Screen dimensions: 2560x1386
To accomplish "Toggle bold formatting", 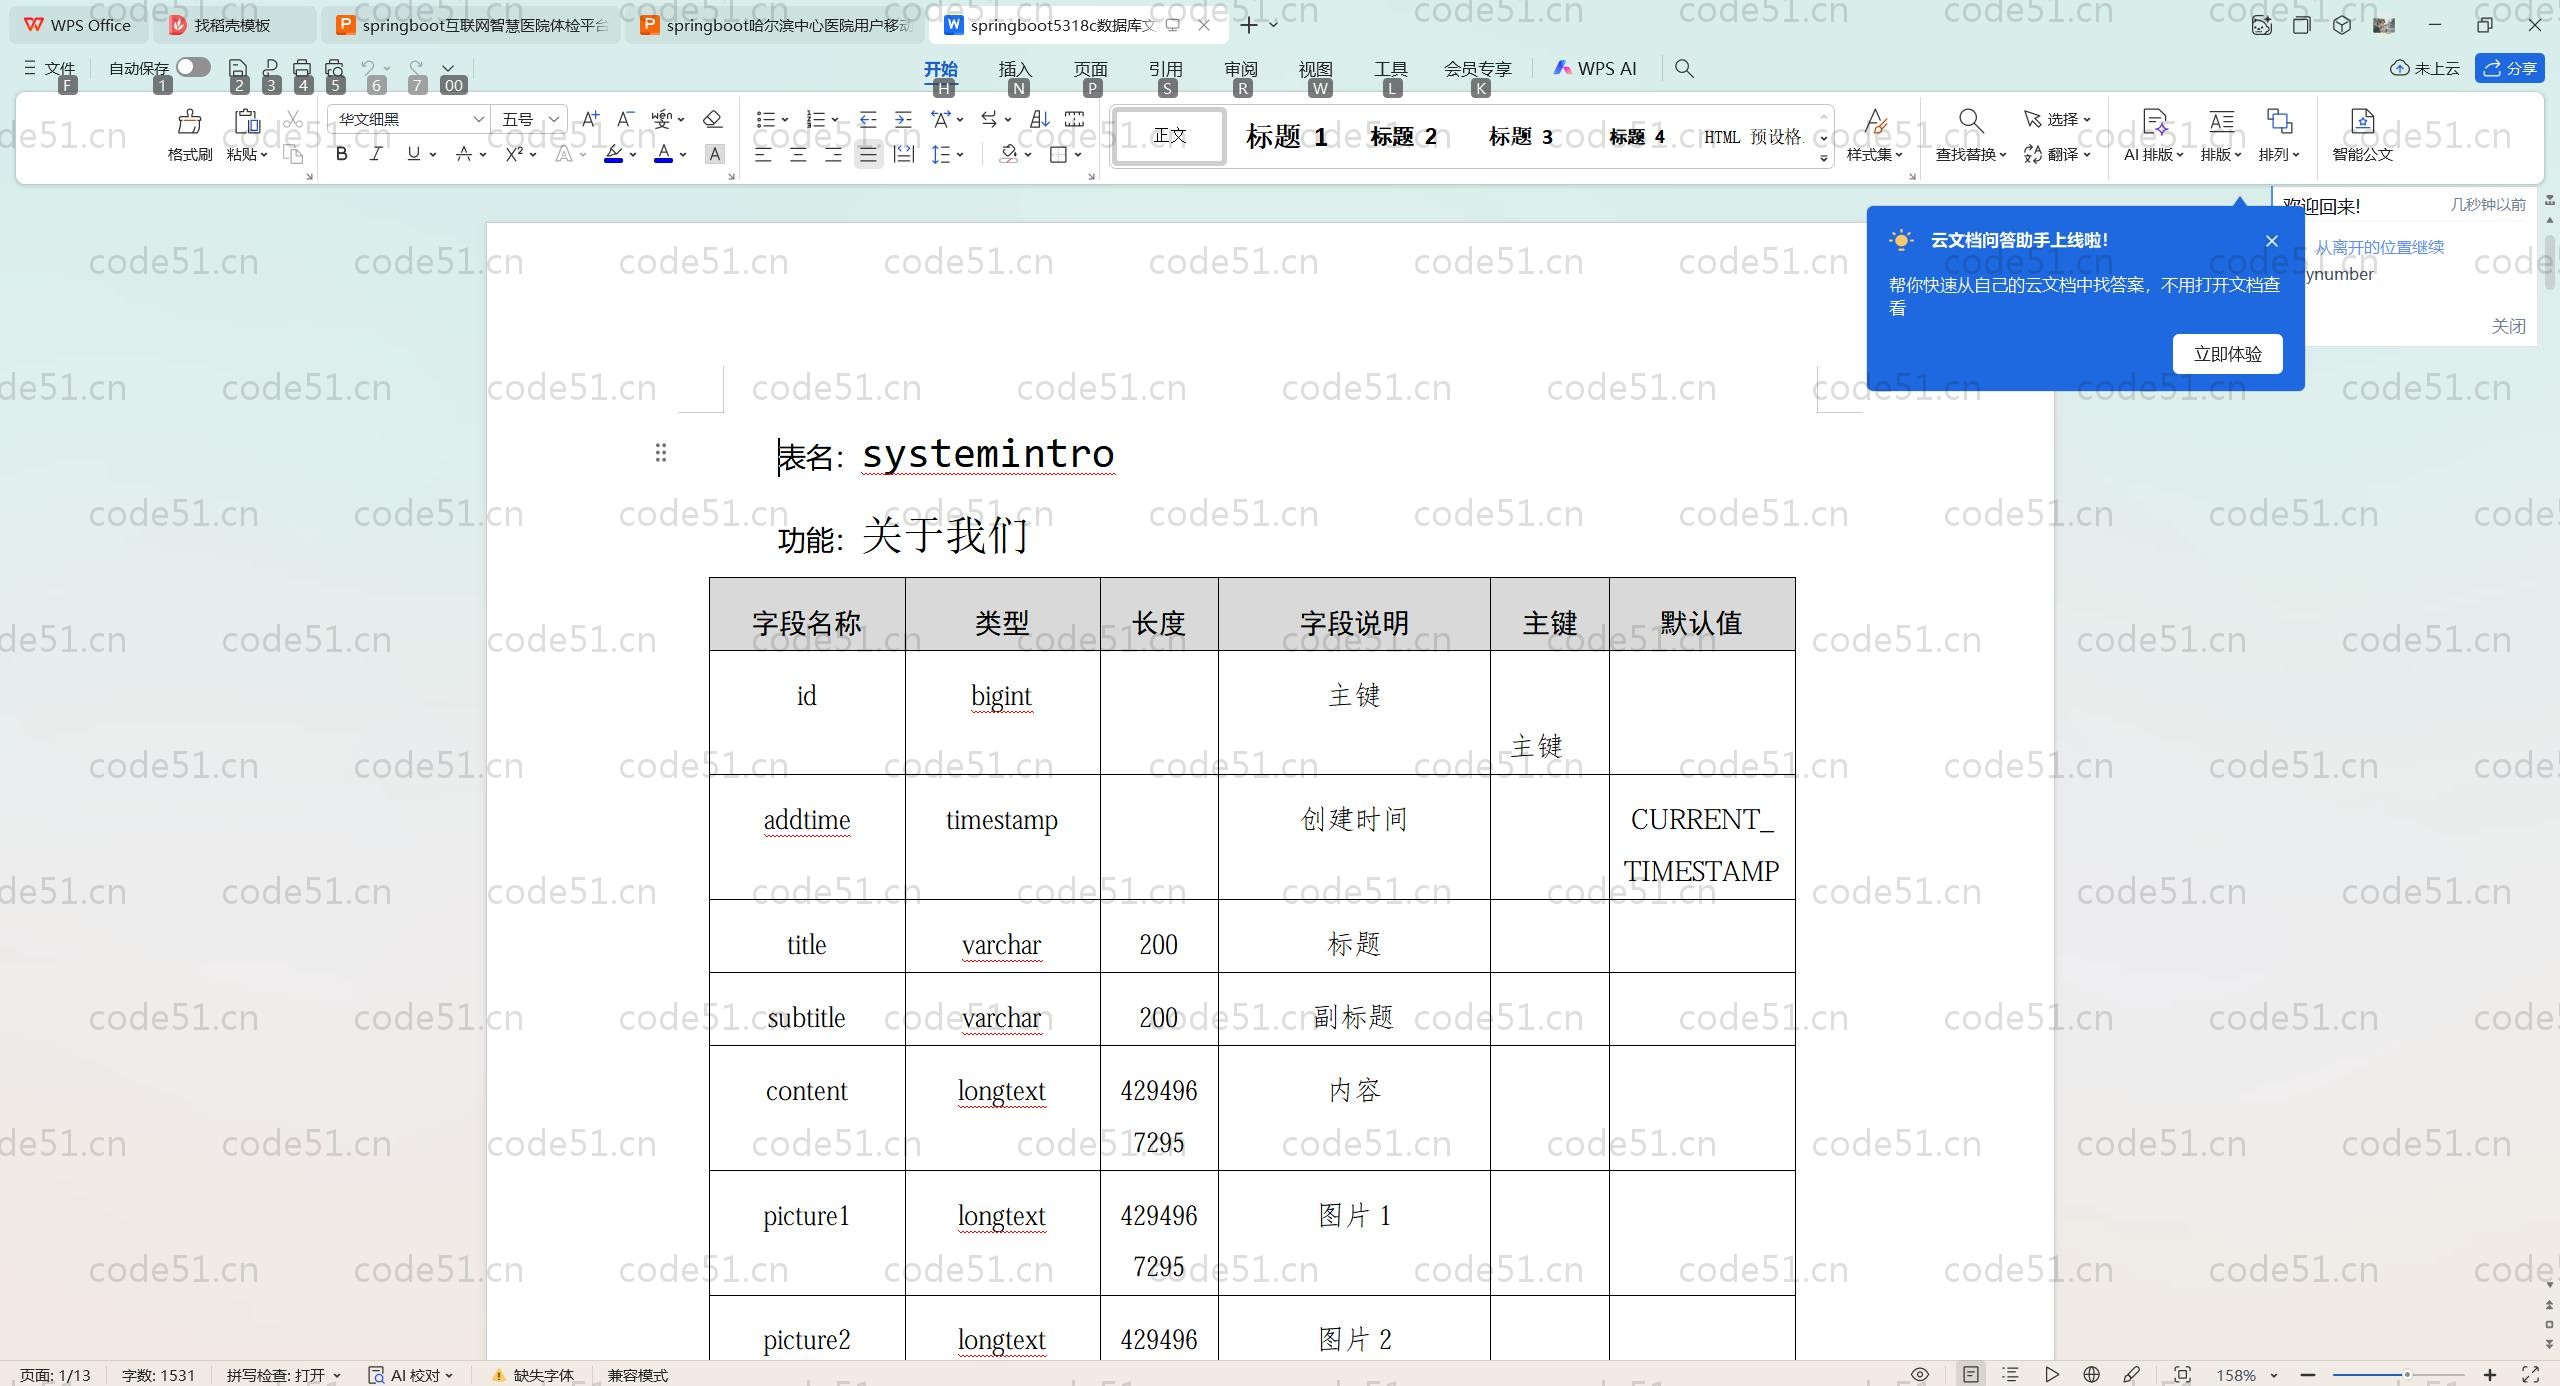I will [341, 154].
